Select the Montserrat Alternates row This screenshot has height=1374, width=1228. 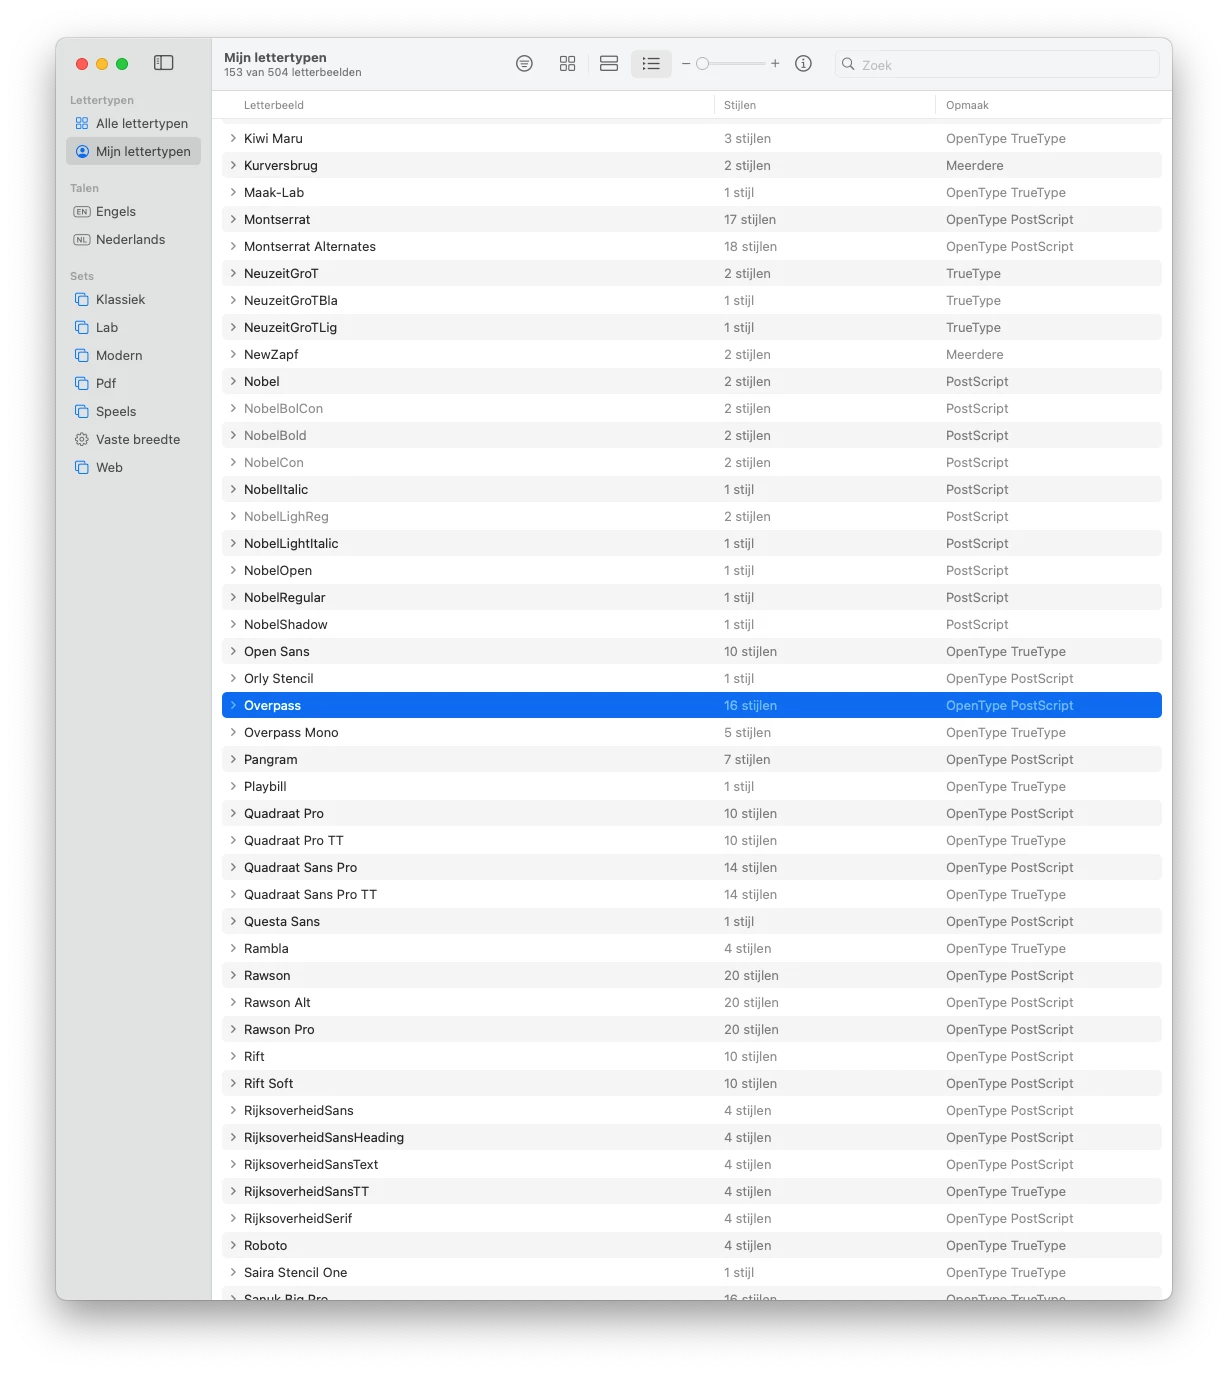[x=692, y=246]
